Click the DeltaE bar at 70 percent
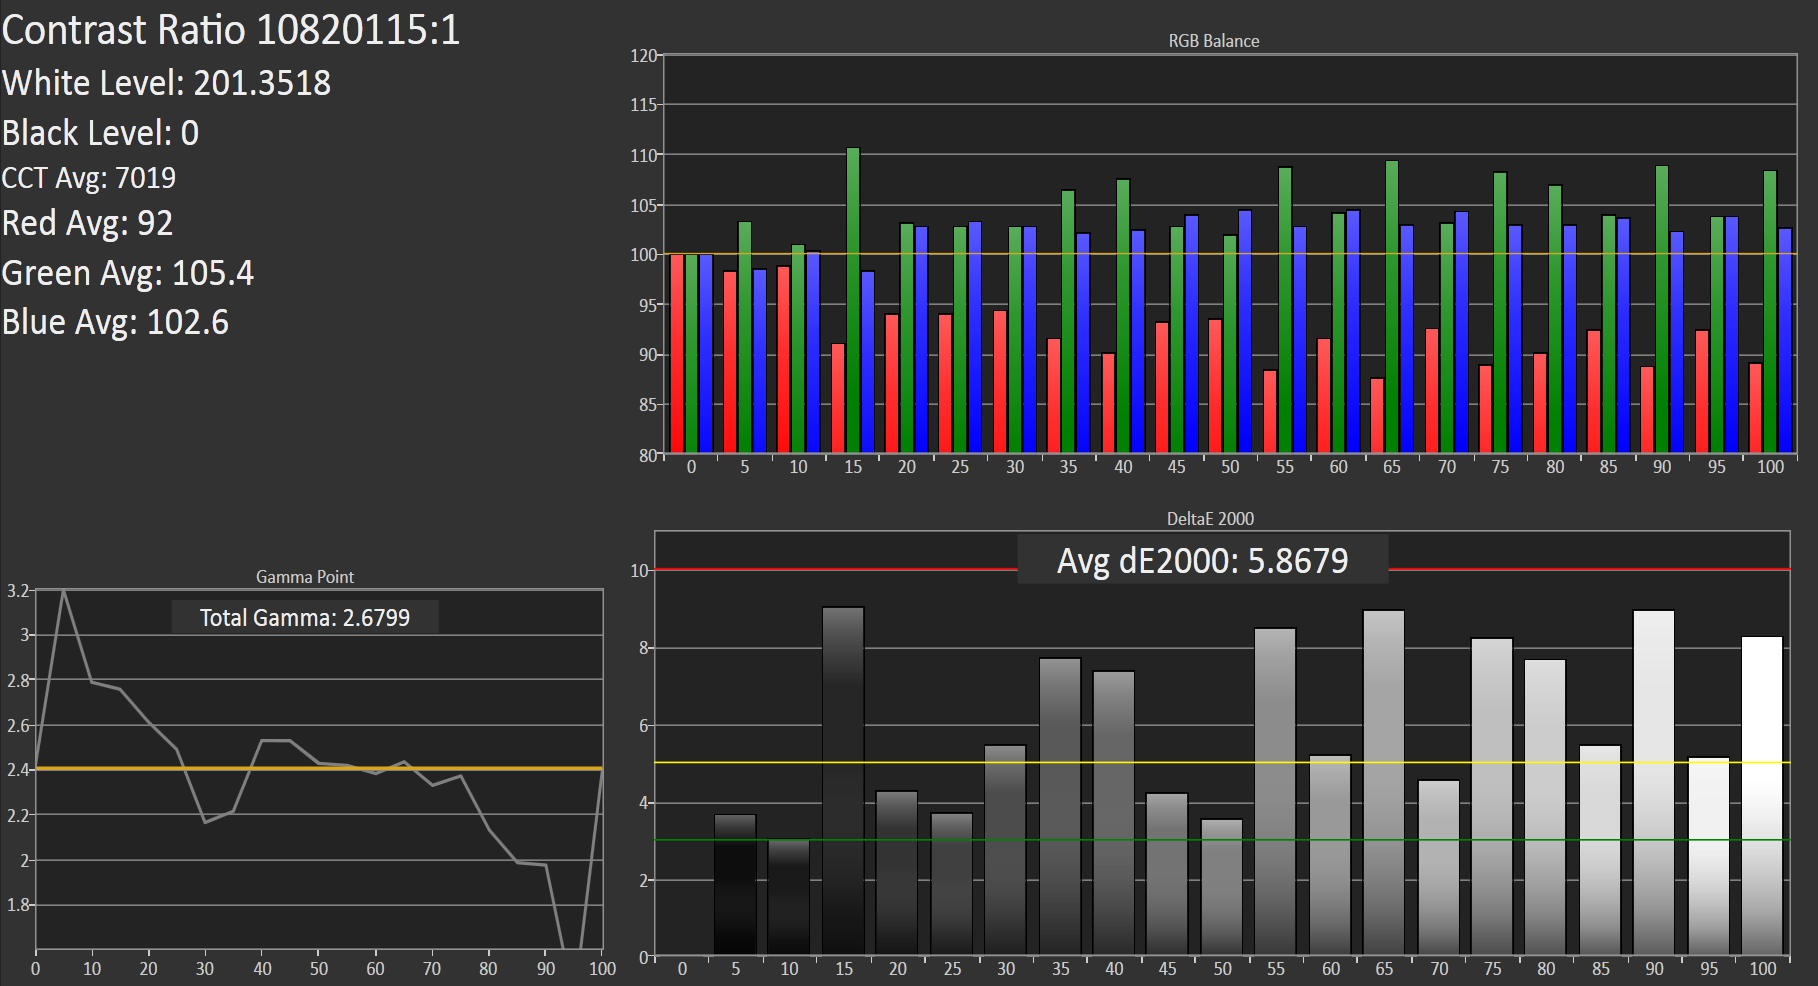Viewport: 1818px width, 986px height. (x=1439, y=868)
